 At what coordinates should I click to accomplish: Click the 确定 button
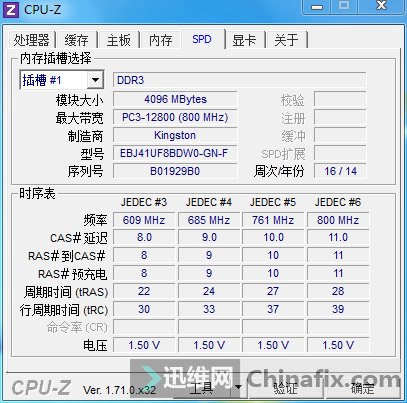[x=362, y=388]
